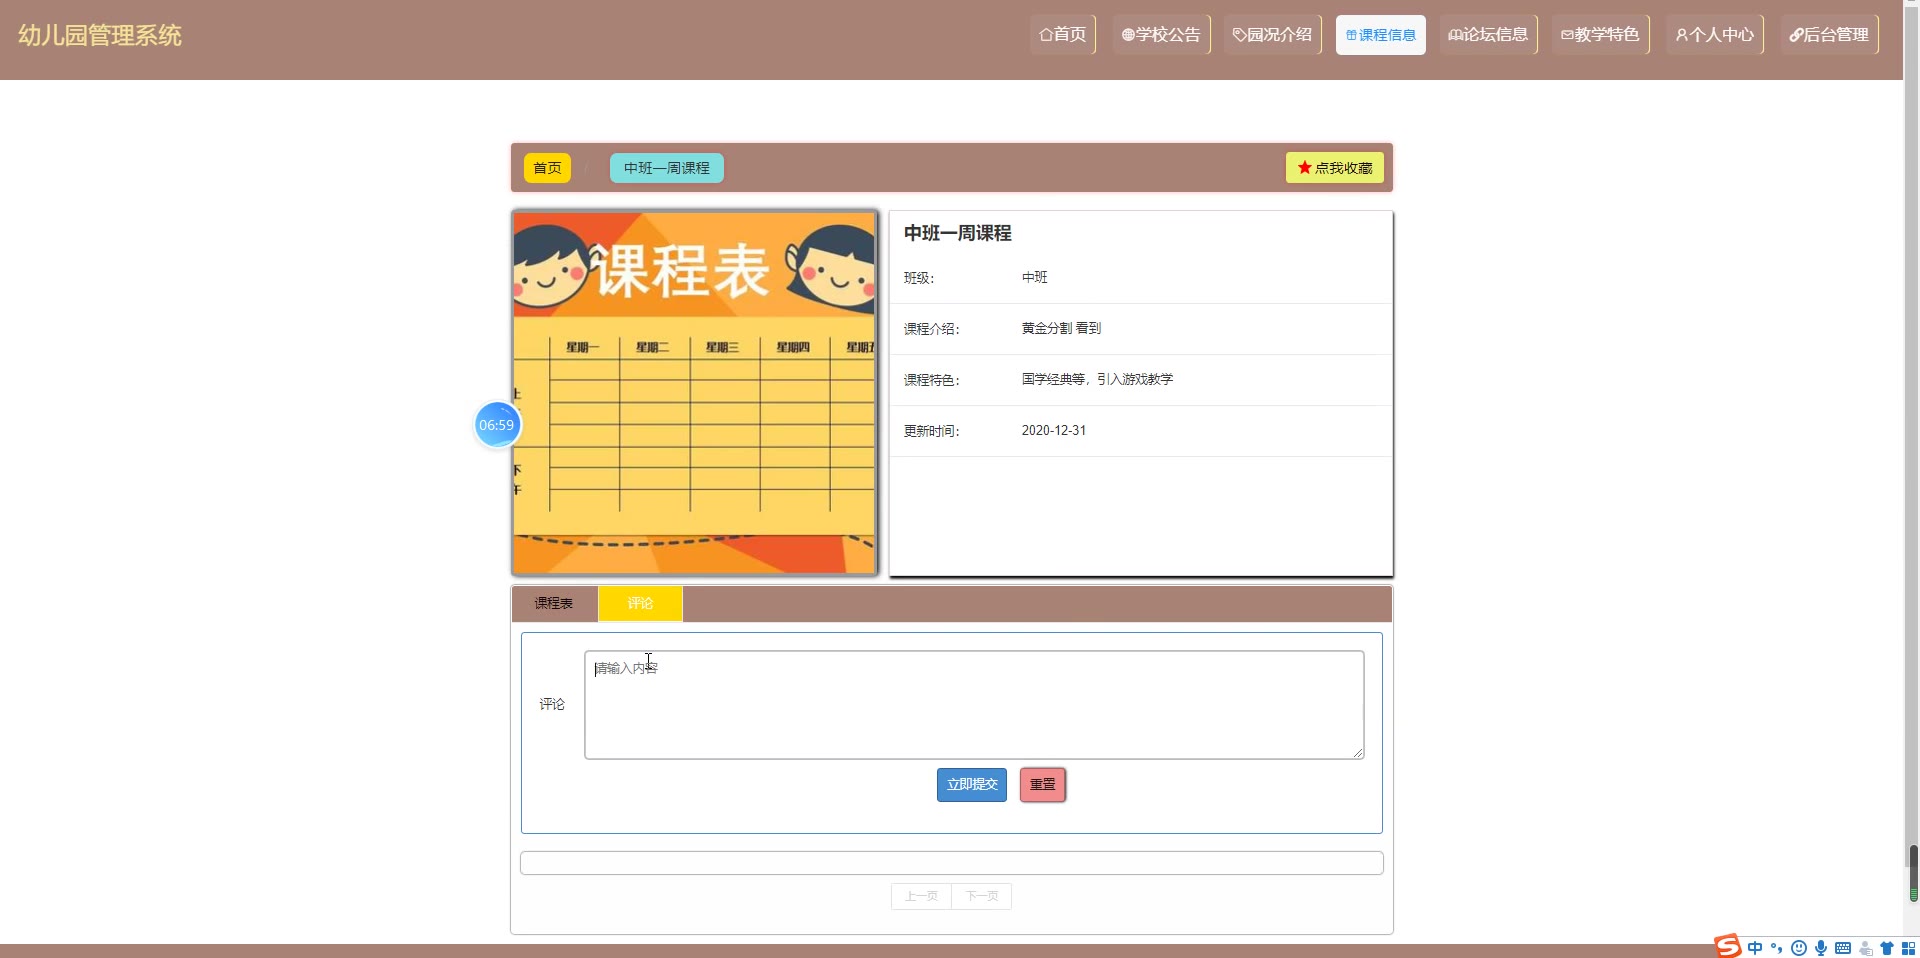Go to 首页 in top navigation
This screenshot has width=1920, height=958.
[1062, 35]
